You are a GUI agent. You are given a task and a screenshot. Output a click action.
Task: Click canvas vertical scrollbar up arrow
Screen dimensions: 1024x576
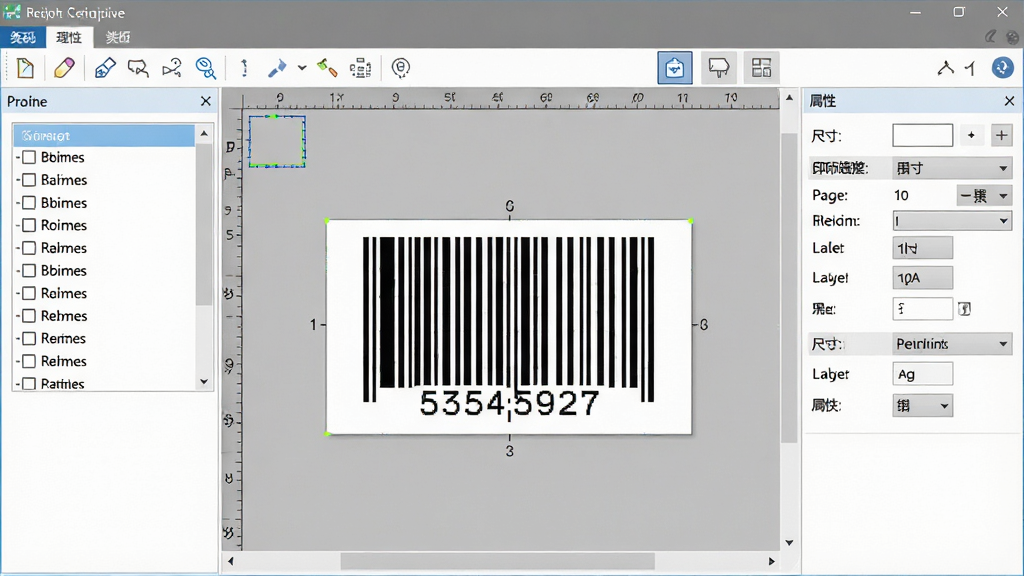click(789, 98)
